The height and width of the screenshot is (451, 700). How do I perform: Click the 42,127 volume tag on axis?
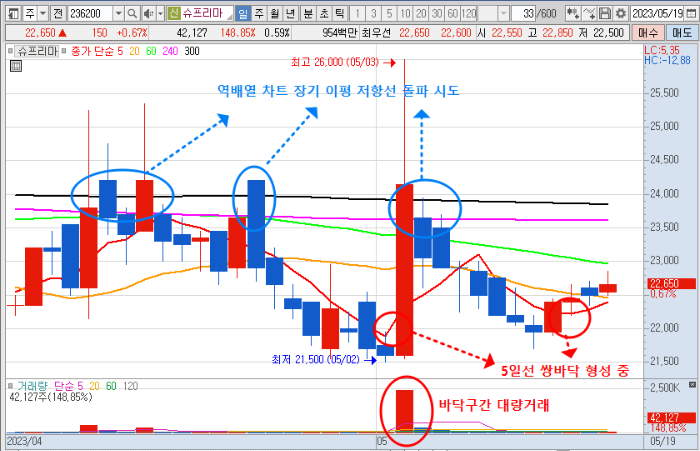(671, 418)
